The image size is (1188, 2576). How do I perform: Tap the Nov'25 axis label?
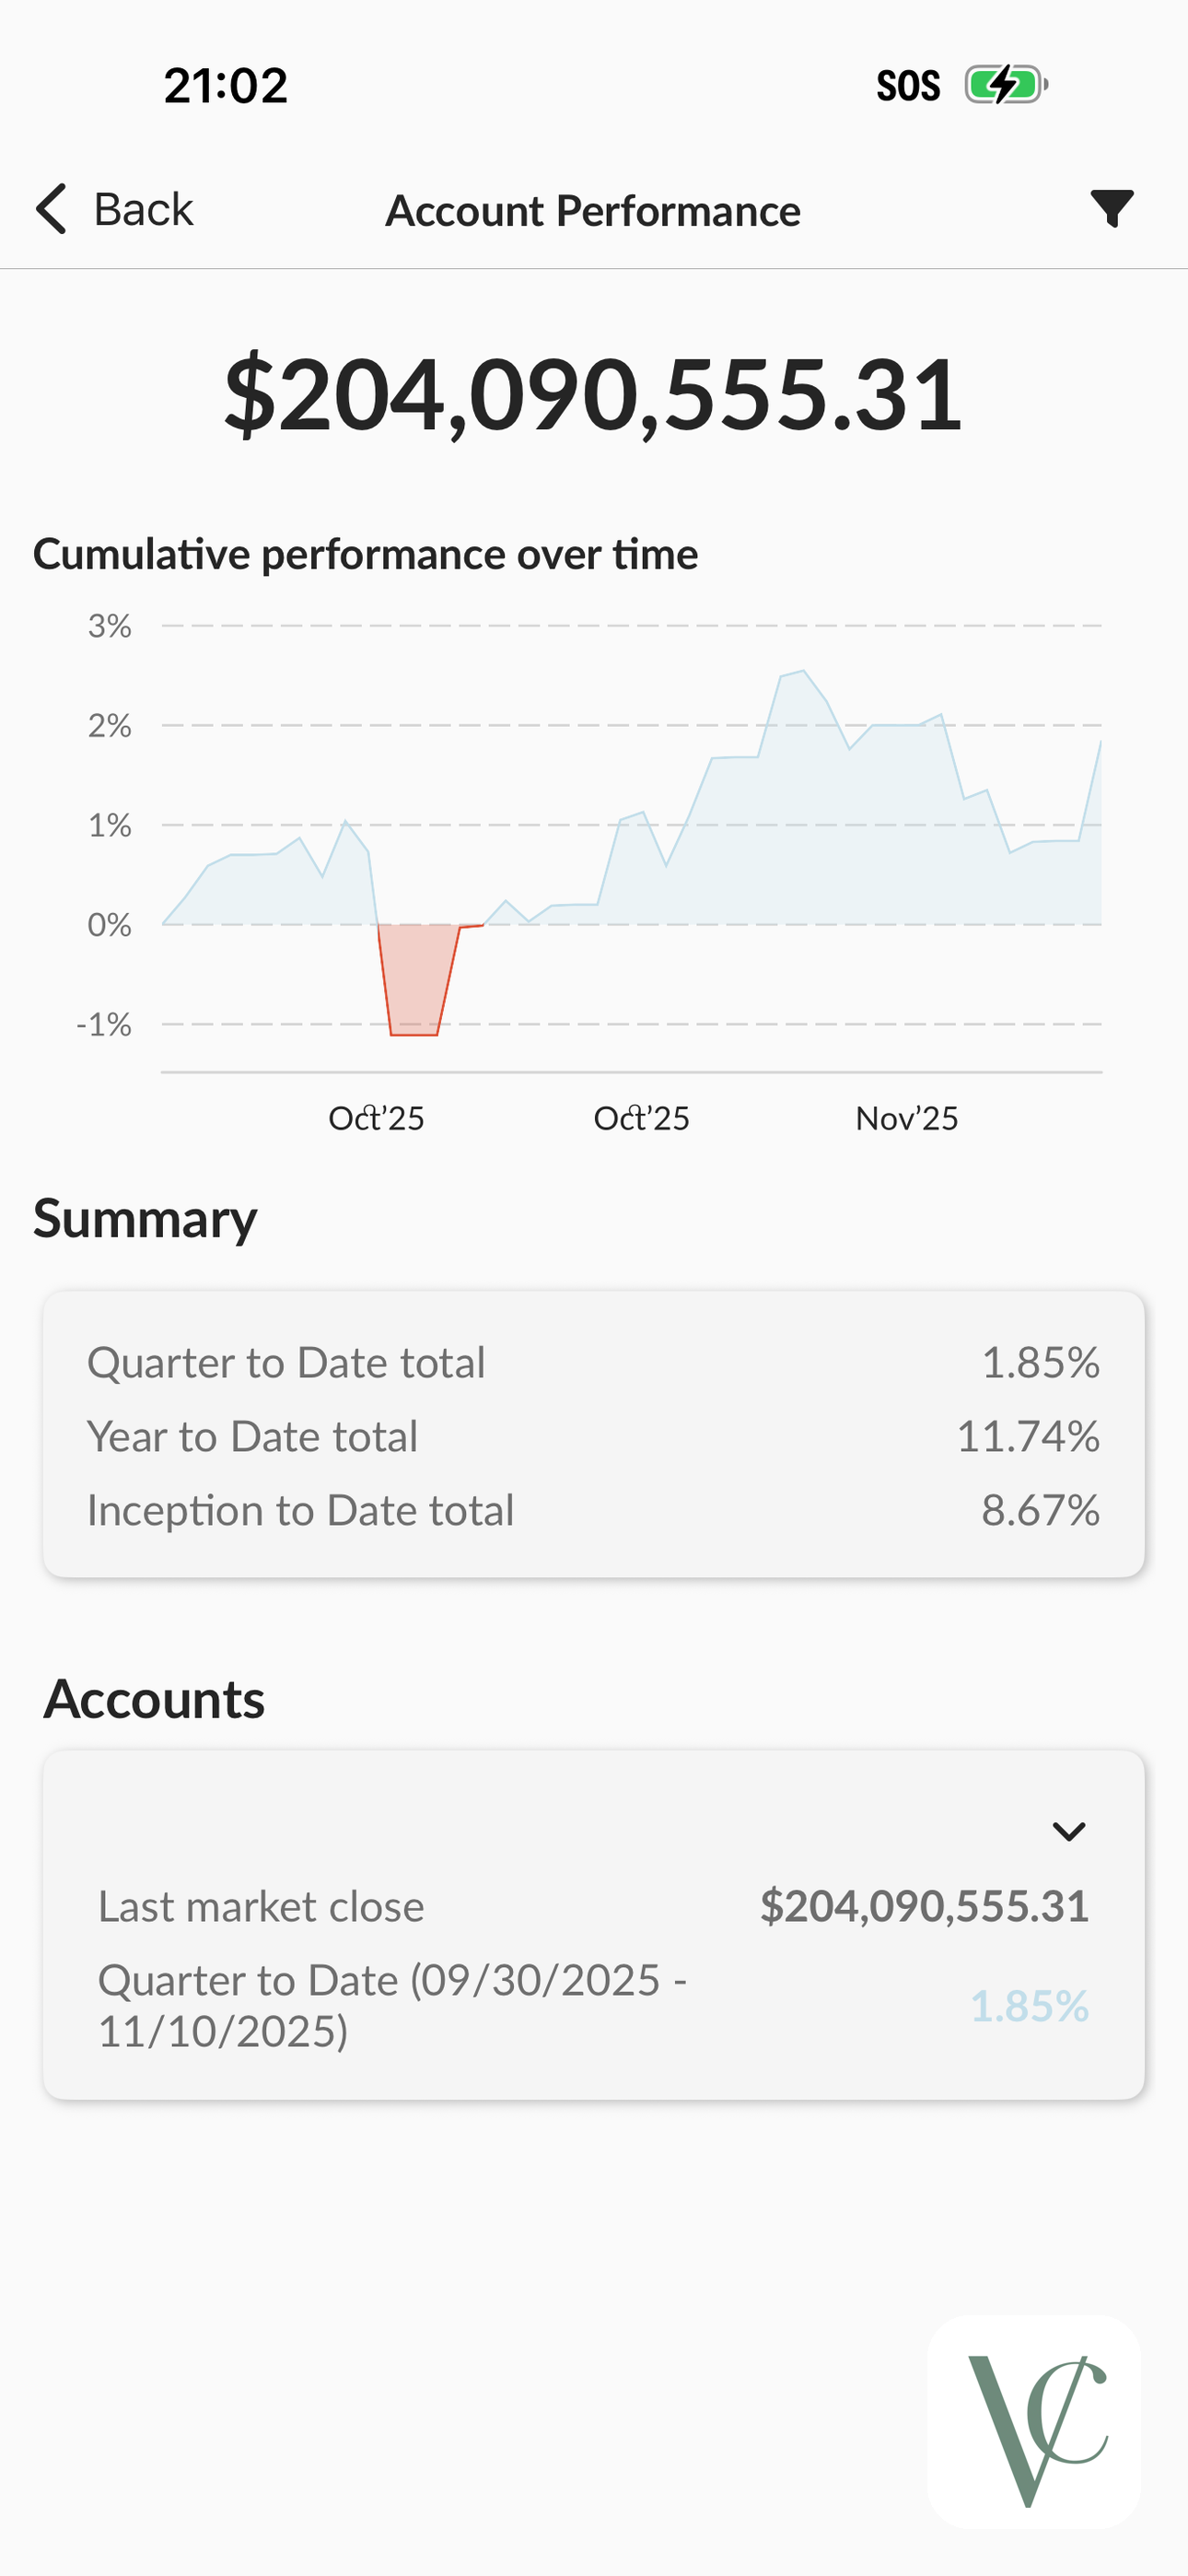click(906, 1118)
